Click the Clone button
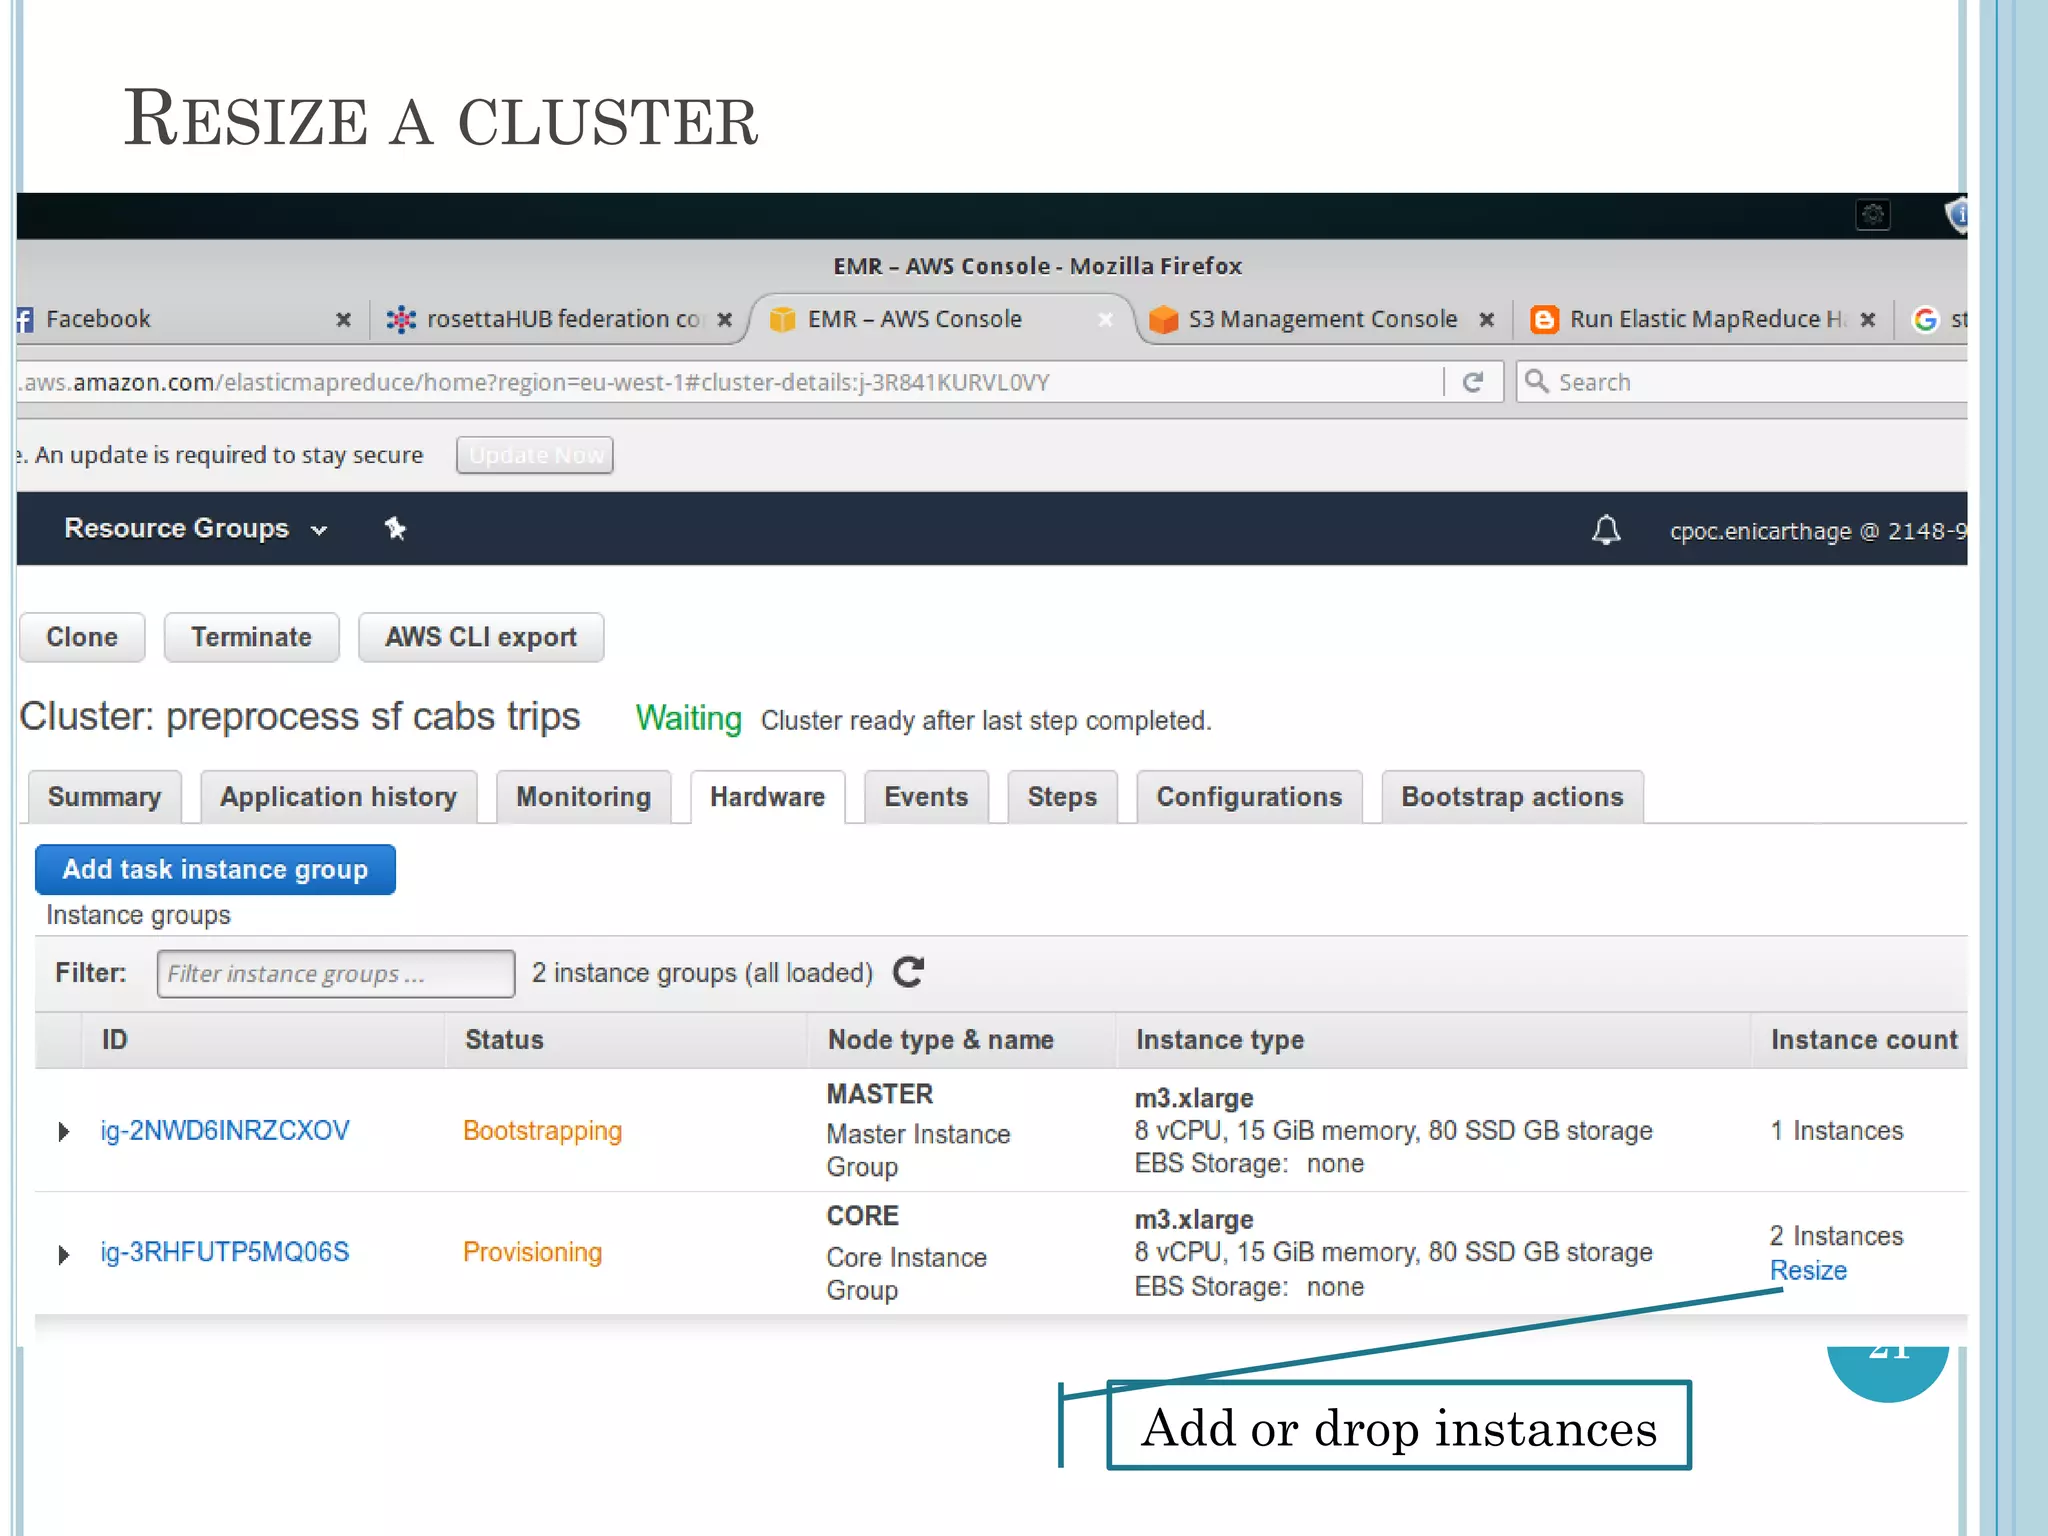 pos(82,637)
